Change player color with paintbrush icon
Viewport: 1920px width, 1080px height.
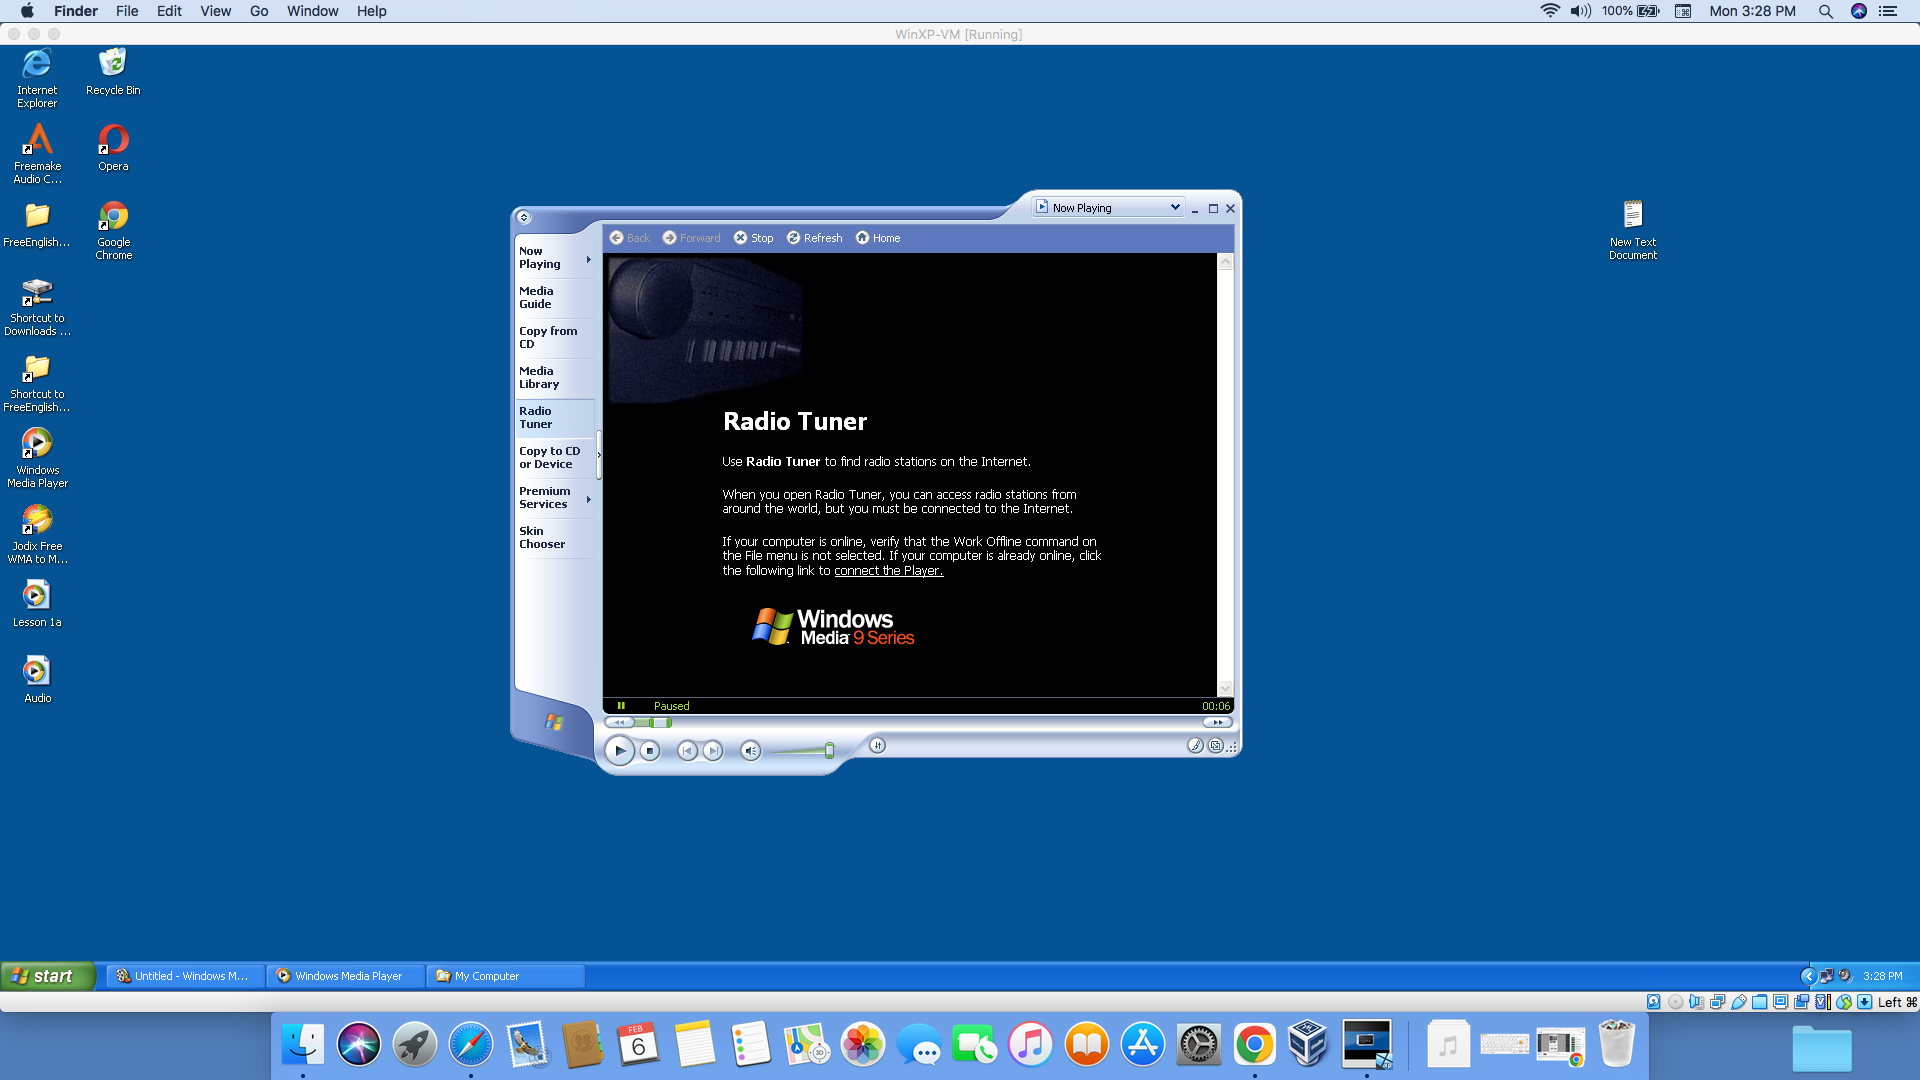[1195, 745]
